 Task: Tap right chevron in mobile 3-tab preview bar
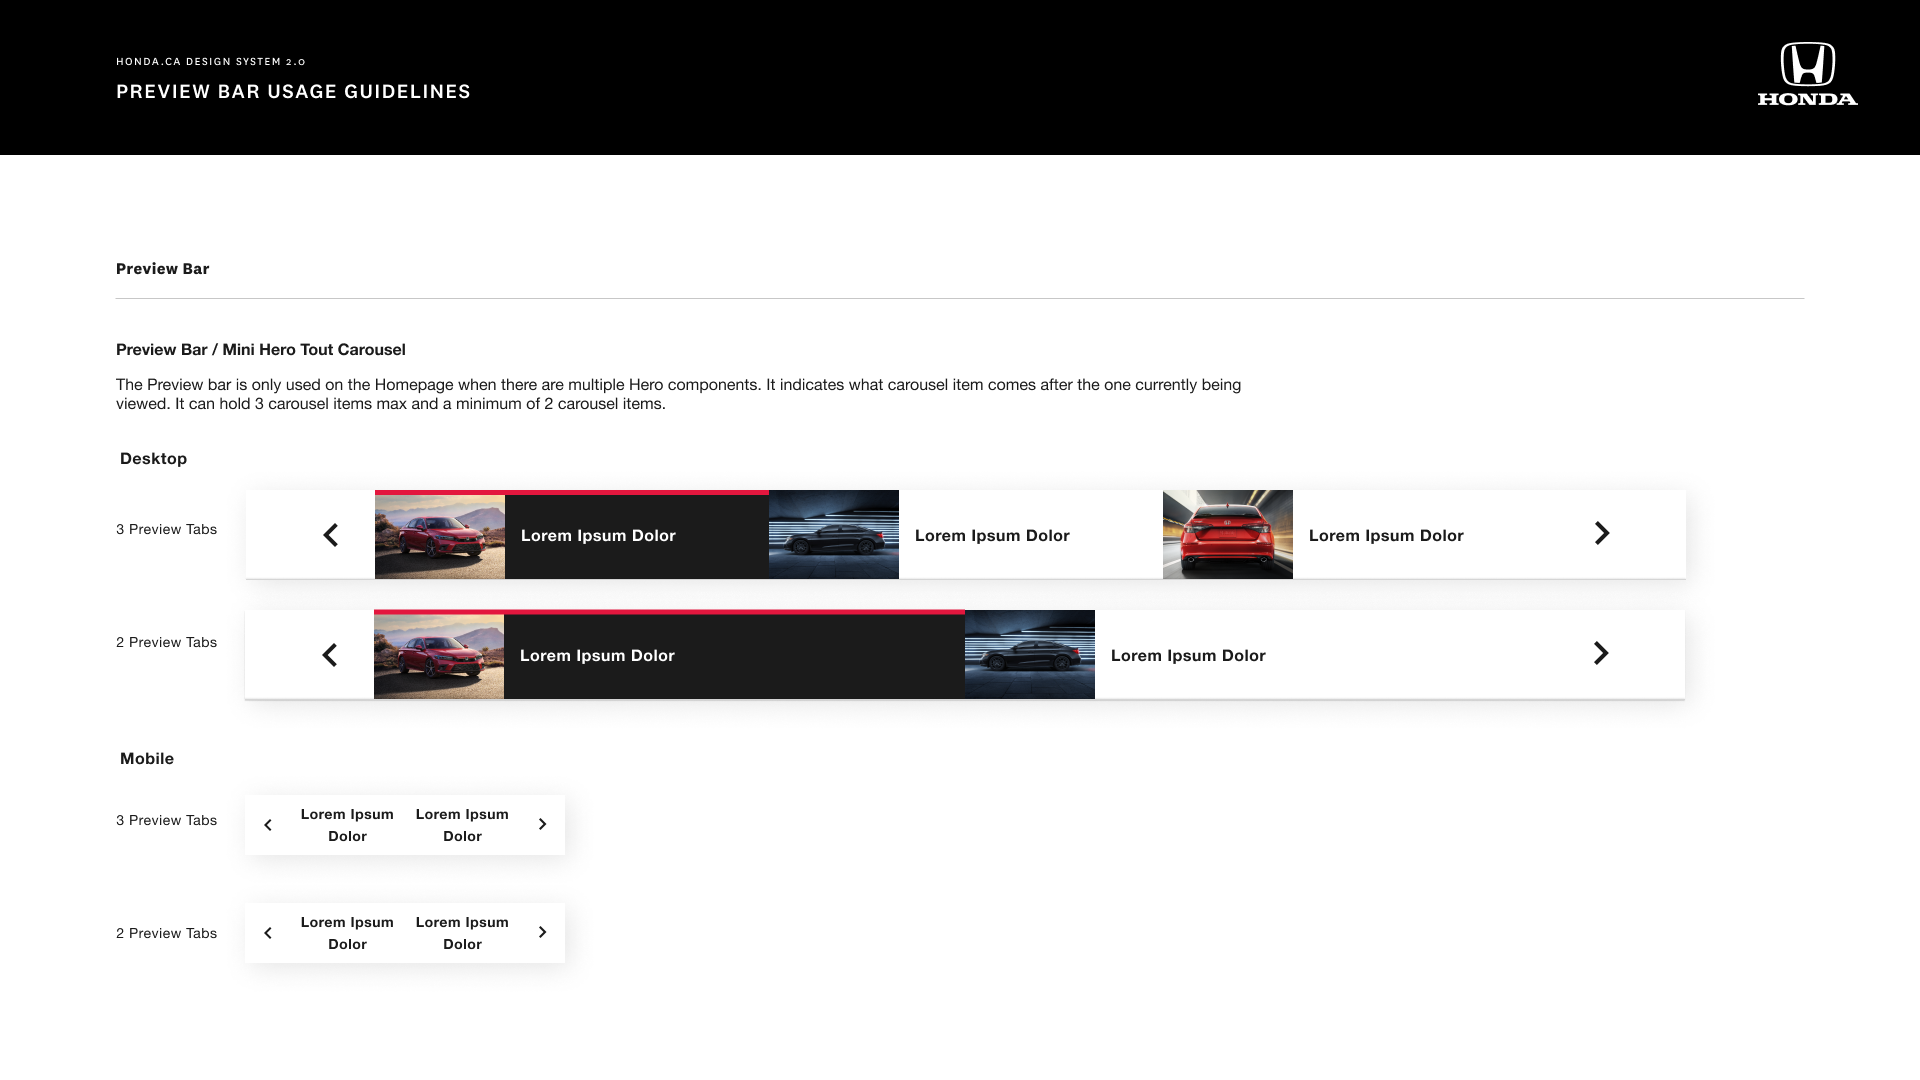[x=543, y=824]
